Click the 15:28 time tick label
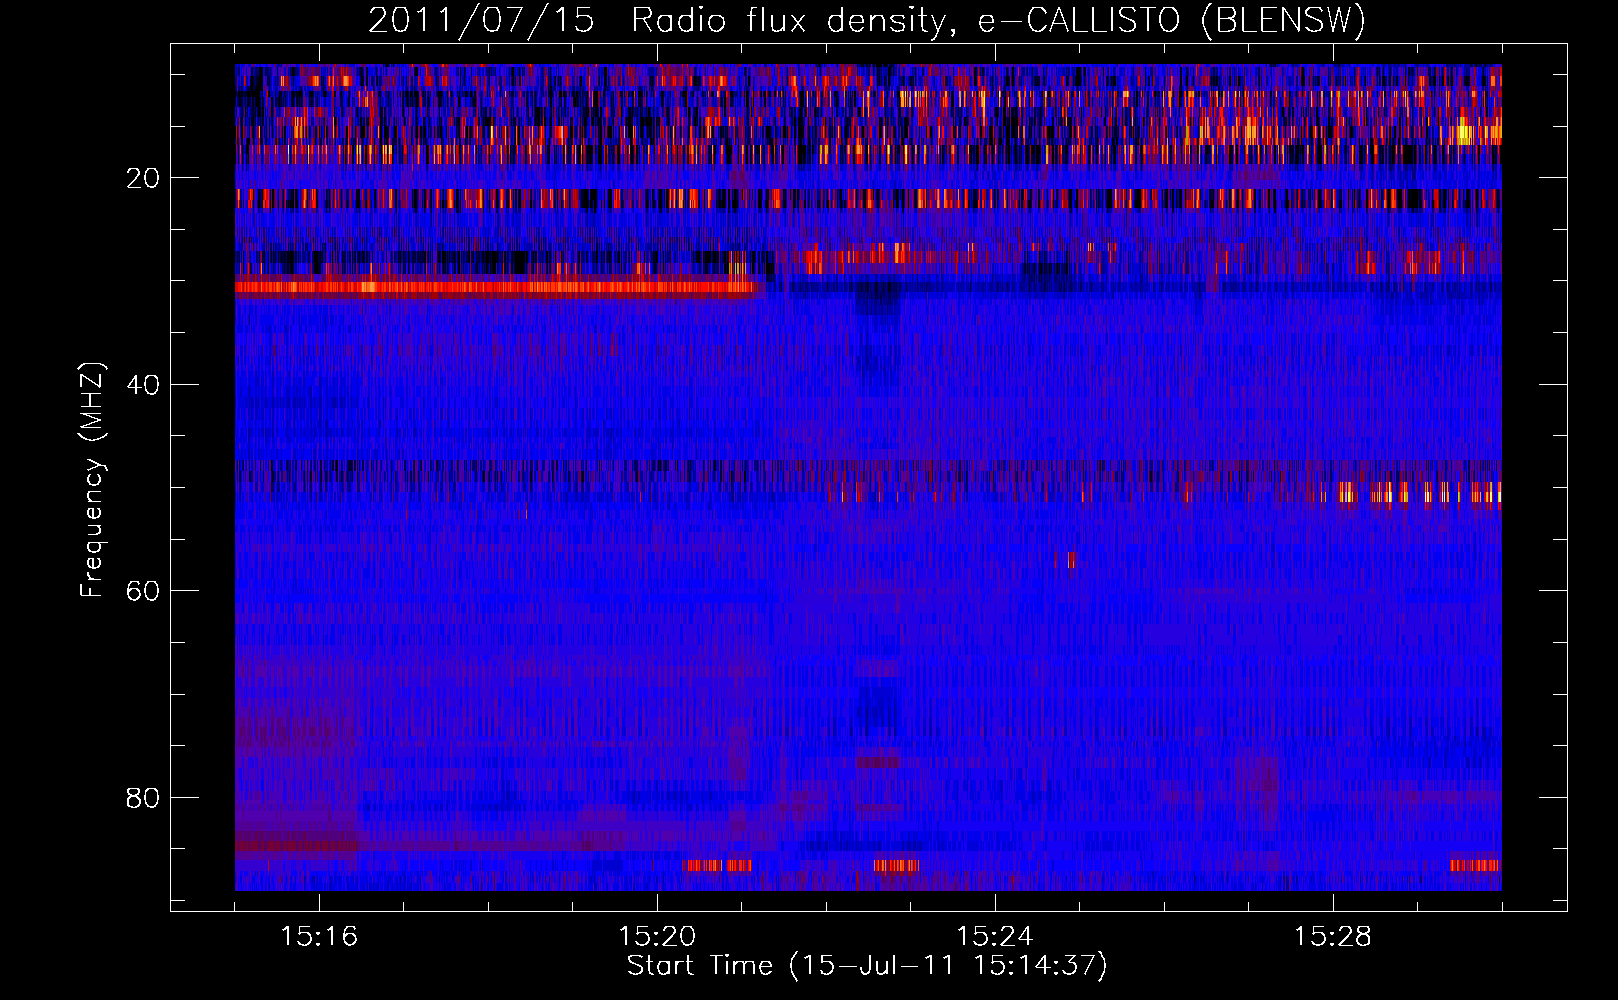This screenshot has width=1618, height=1000. tap(1333, 937)
